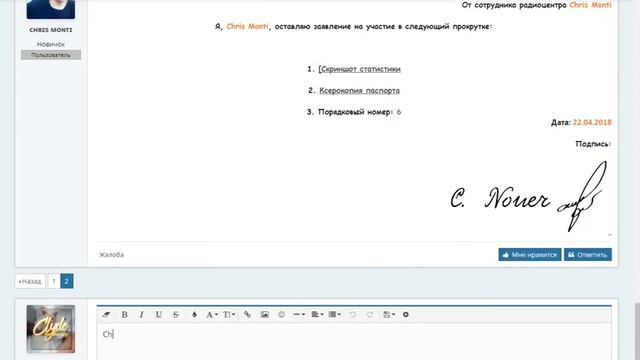Click the Ответить reply button
Image resolution: width=640 pixels, height=360 pixels.
click(588, 254)
